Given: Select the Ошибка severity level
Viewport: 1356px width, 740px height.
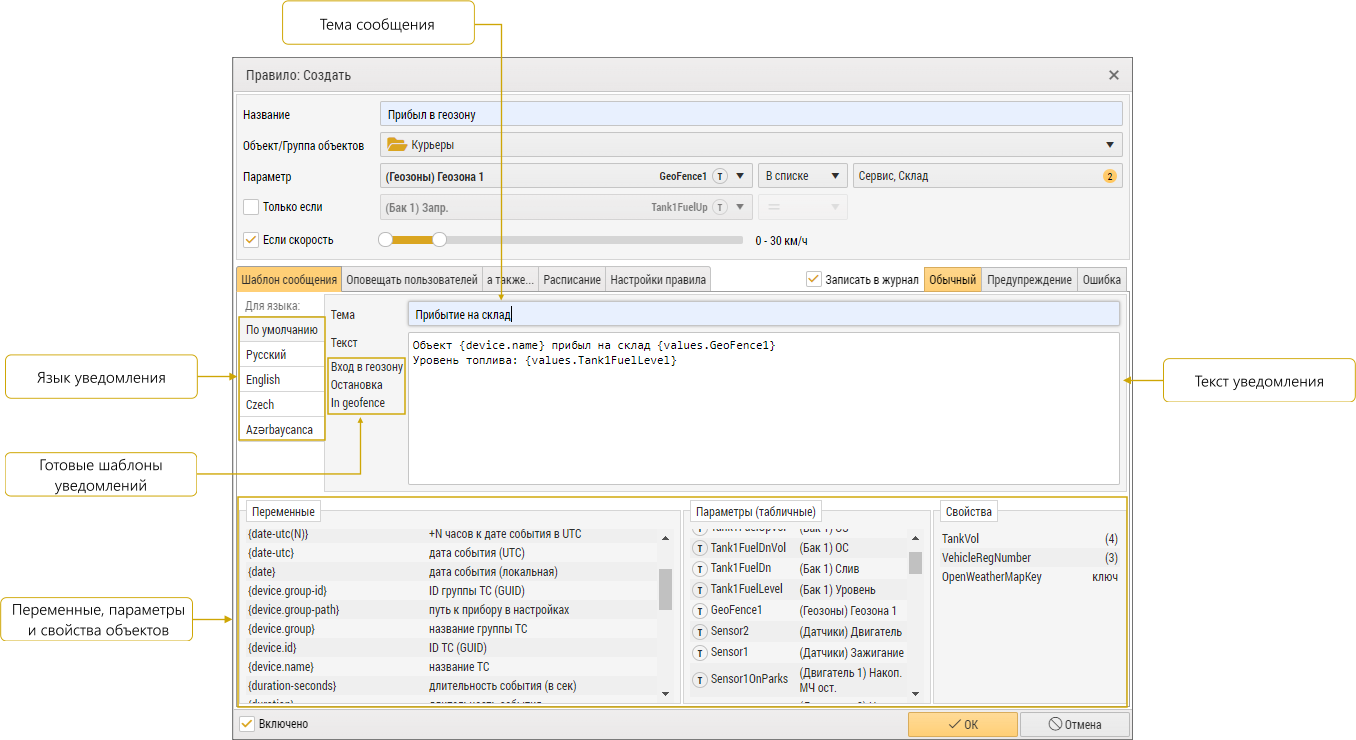Looking at the screenshot, I should (1102, 280).
